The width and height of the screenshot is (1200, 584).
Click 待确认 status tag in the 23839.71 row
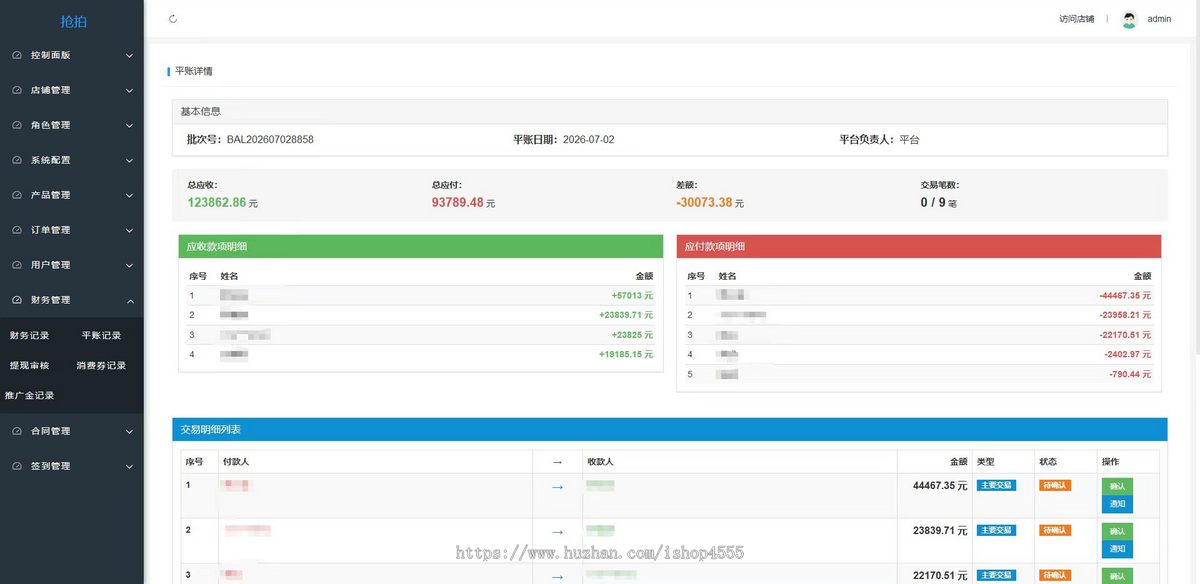(1055, 530)
